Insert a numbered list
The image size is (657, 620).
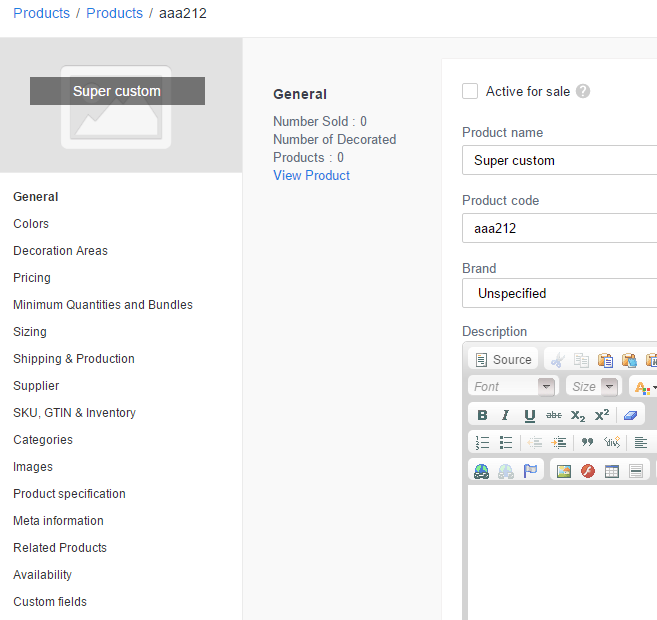(482, 442)
